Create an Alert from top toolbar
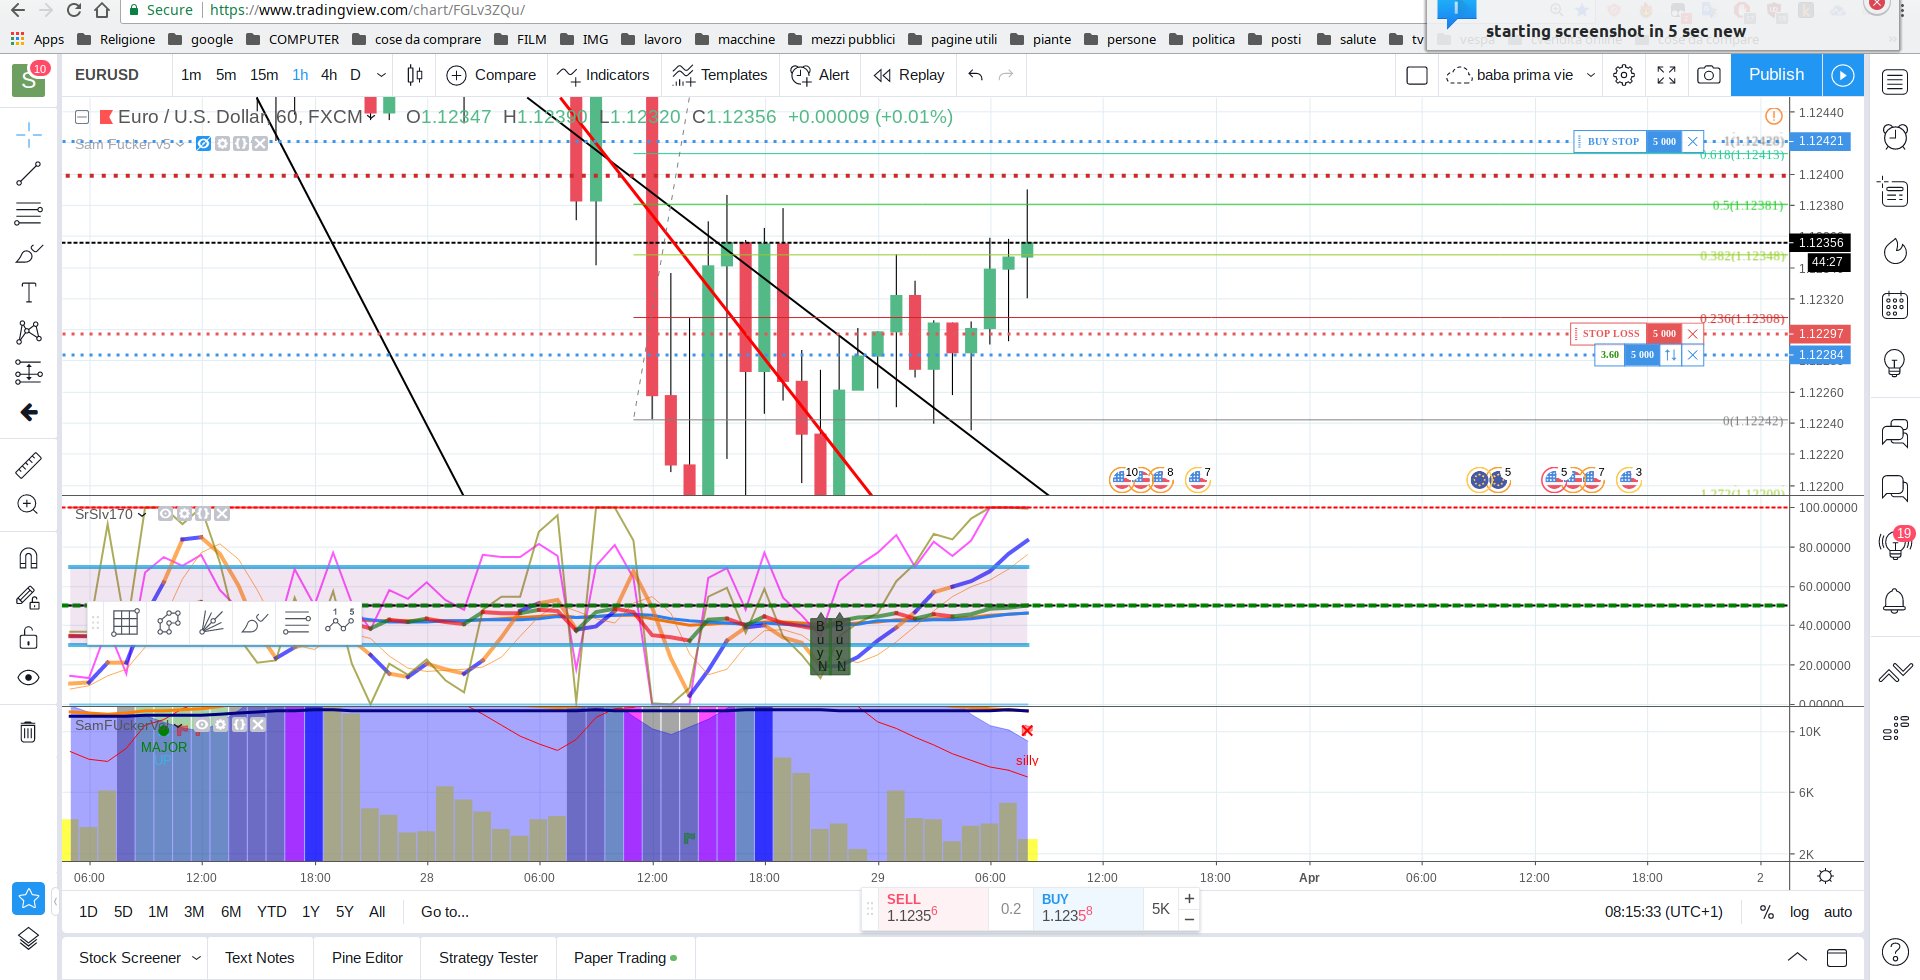The width and height of the screenshot is (1920, 980). click(820, 75)
